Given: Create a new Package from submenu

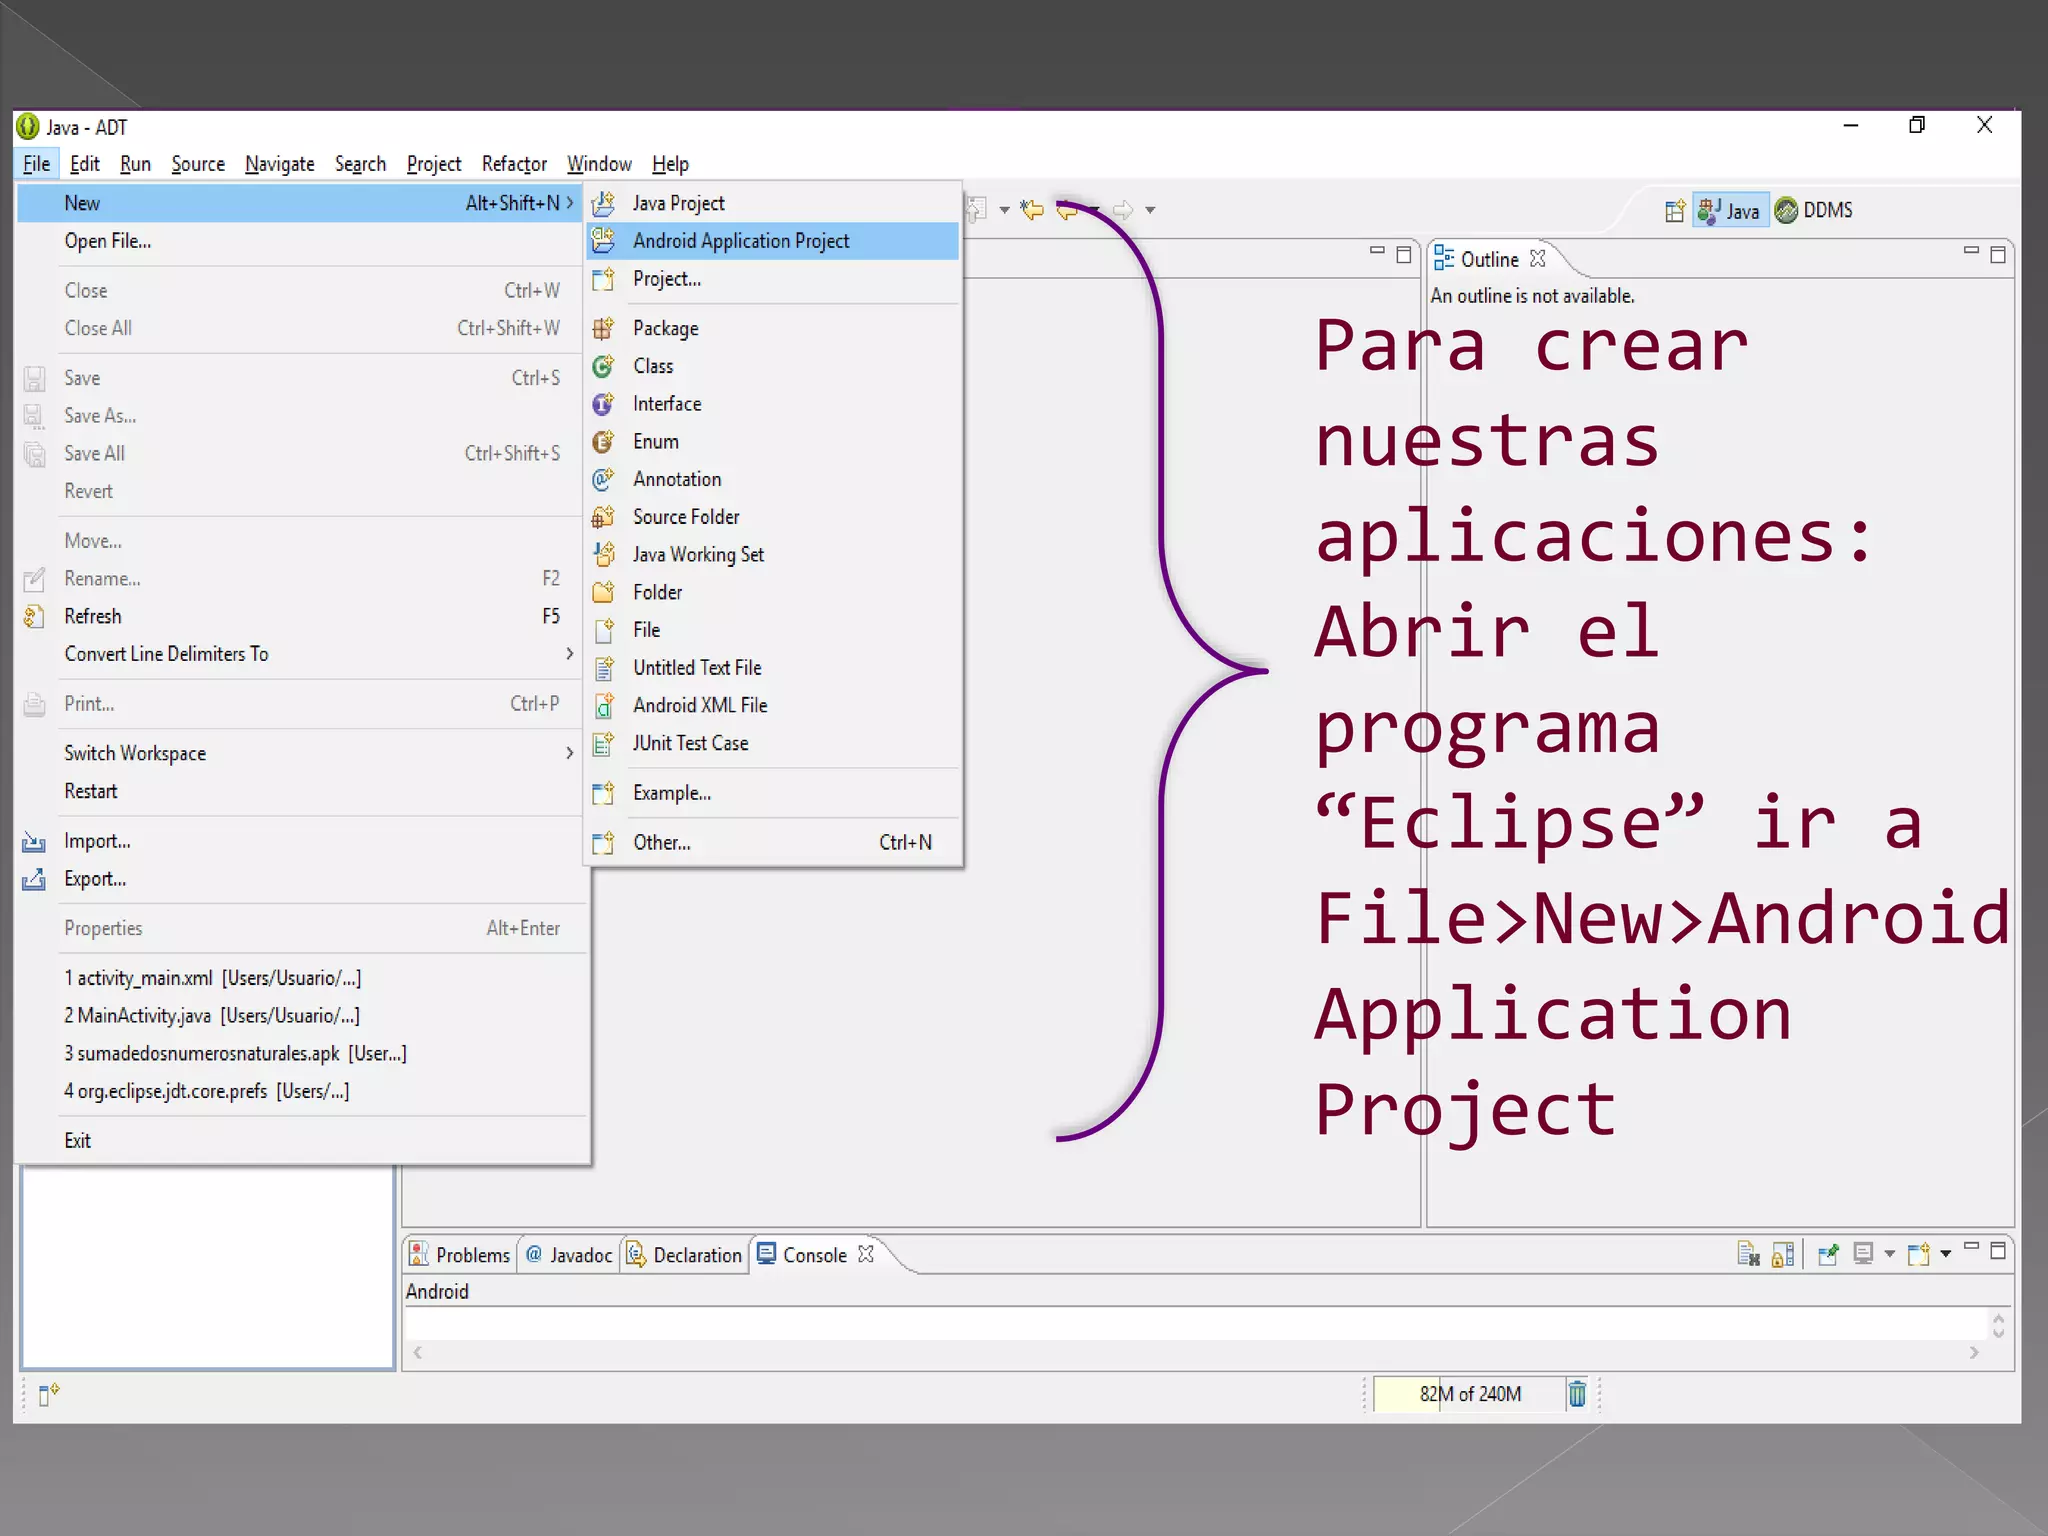Looking at the screenshot, I should coord(772,328).
